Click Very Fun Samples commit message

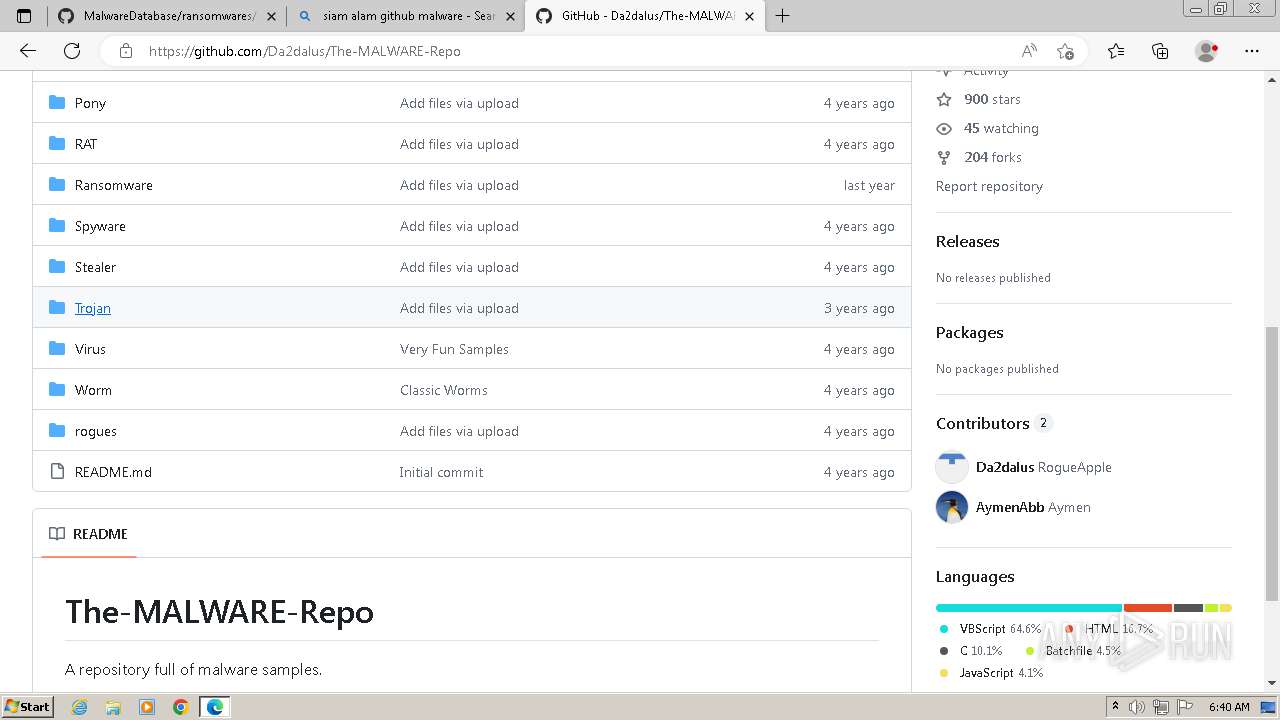(x=454, y=349)
